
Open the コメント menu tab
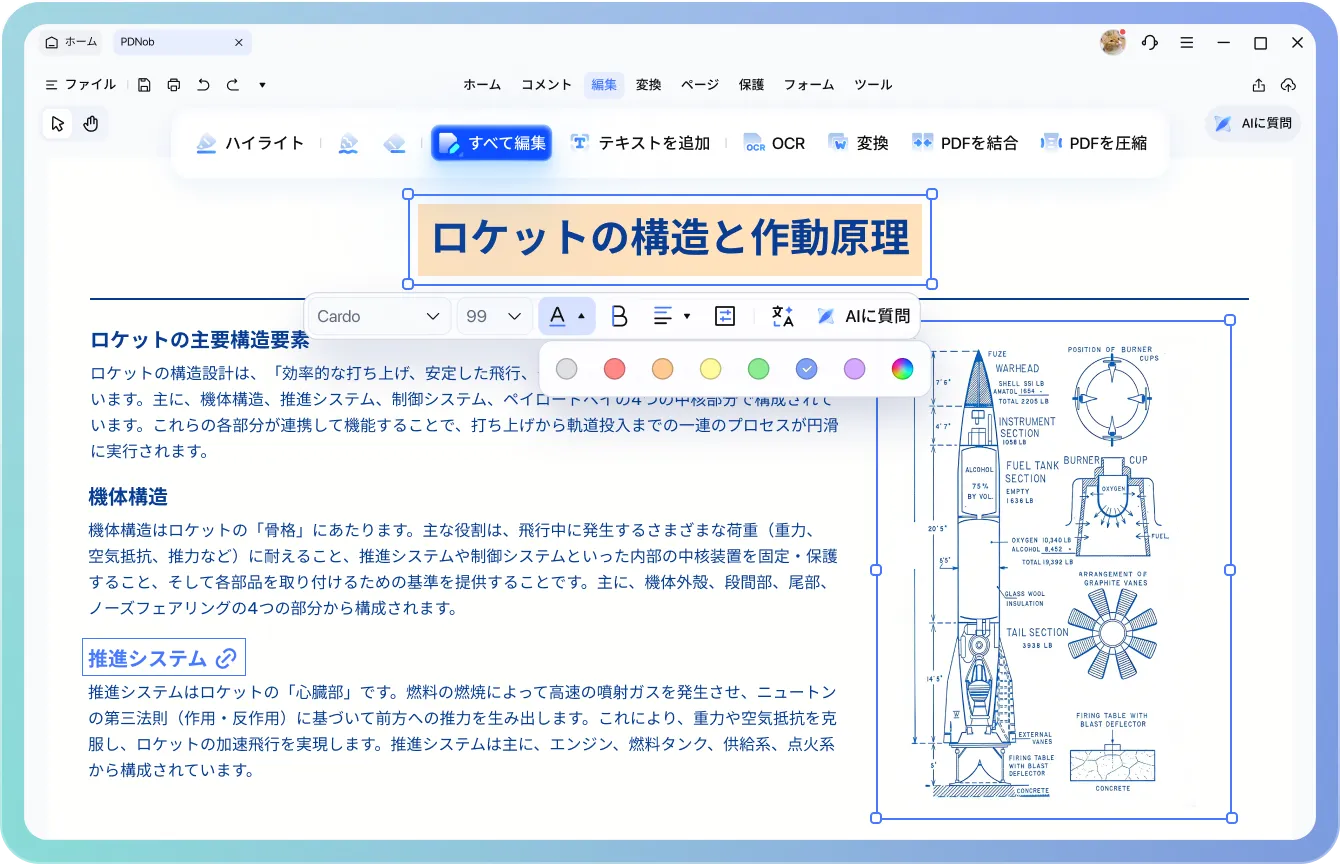546,85
